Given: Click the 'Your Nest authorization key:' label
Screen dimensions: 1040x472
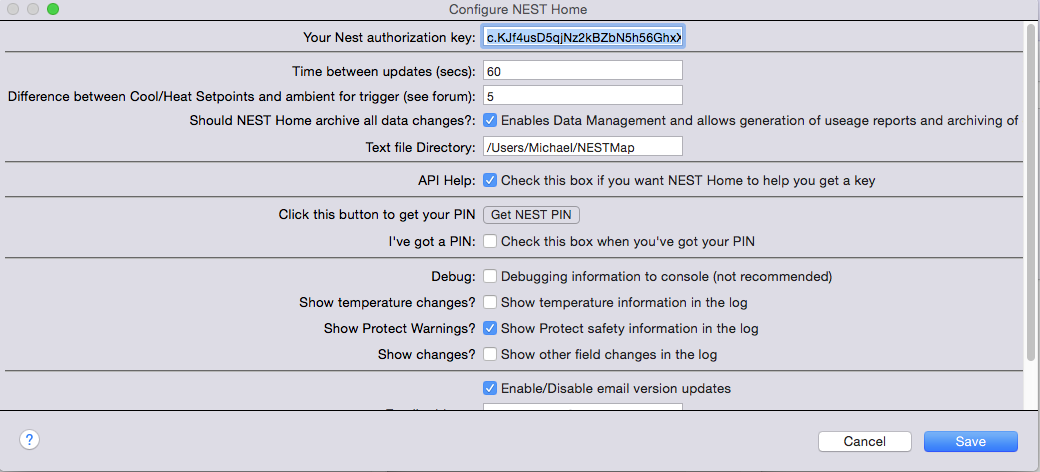Looking at the screenshot, I should [x=389, y=38].
